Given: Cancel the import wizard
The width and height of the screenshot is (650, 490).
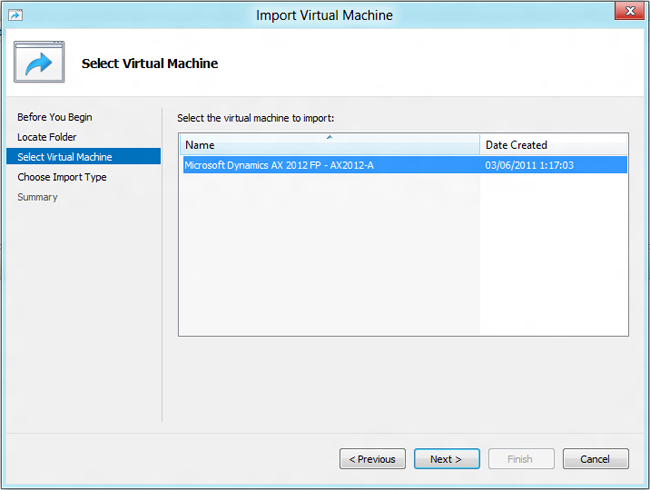Looking at the screenshot, I should tap(595, 459).
